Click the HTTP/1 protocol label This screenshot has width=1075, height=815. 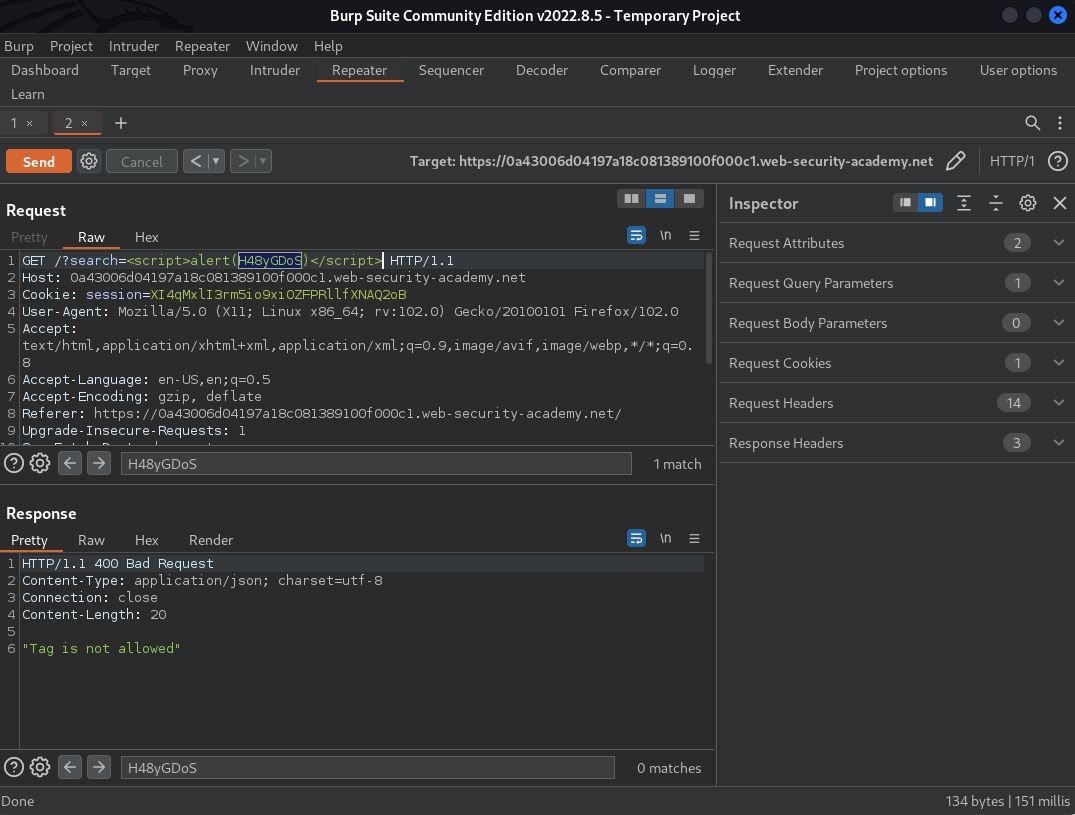1012,161
